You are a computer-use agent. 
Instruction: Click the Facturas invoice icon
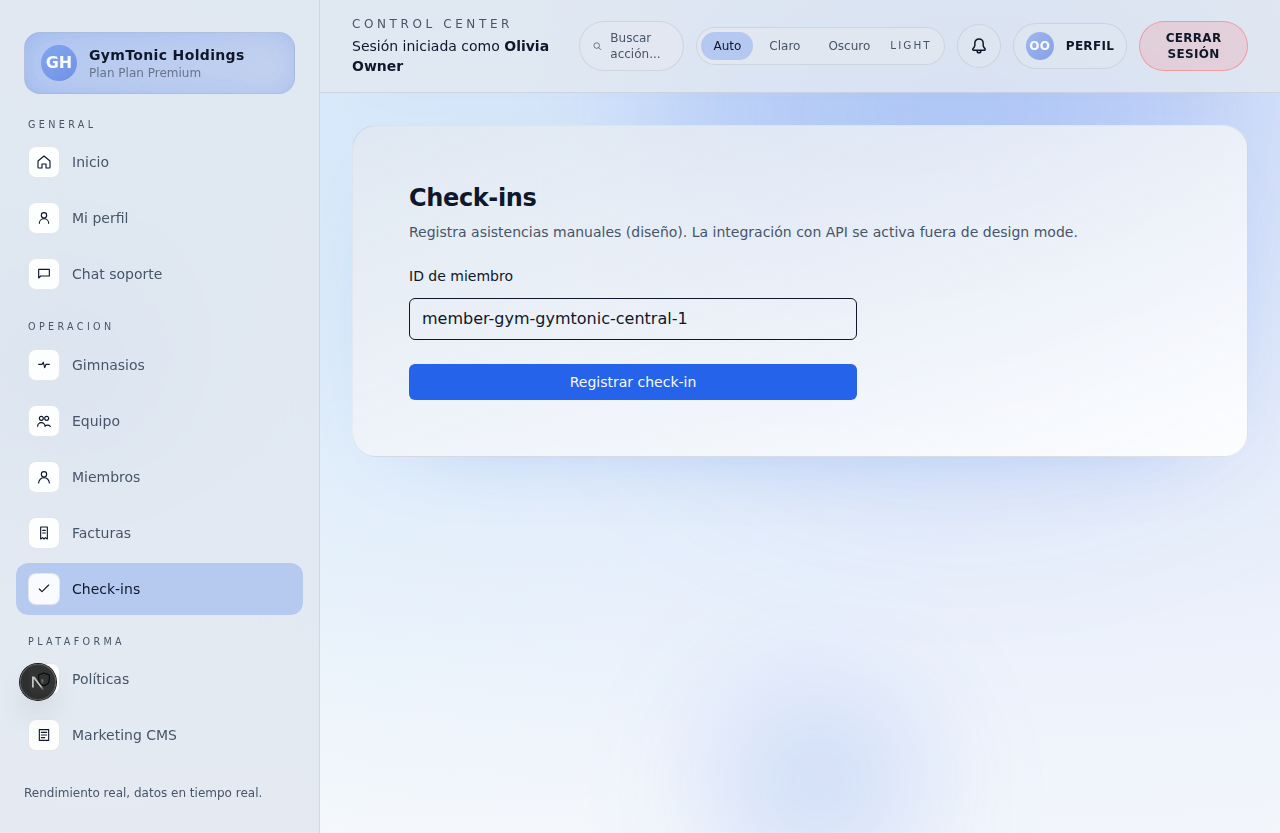44,533
